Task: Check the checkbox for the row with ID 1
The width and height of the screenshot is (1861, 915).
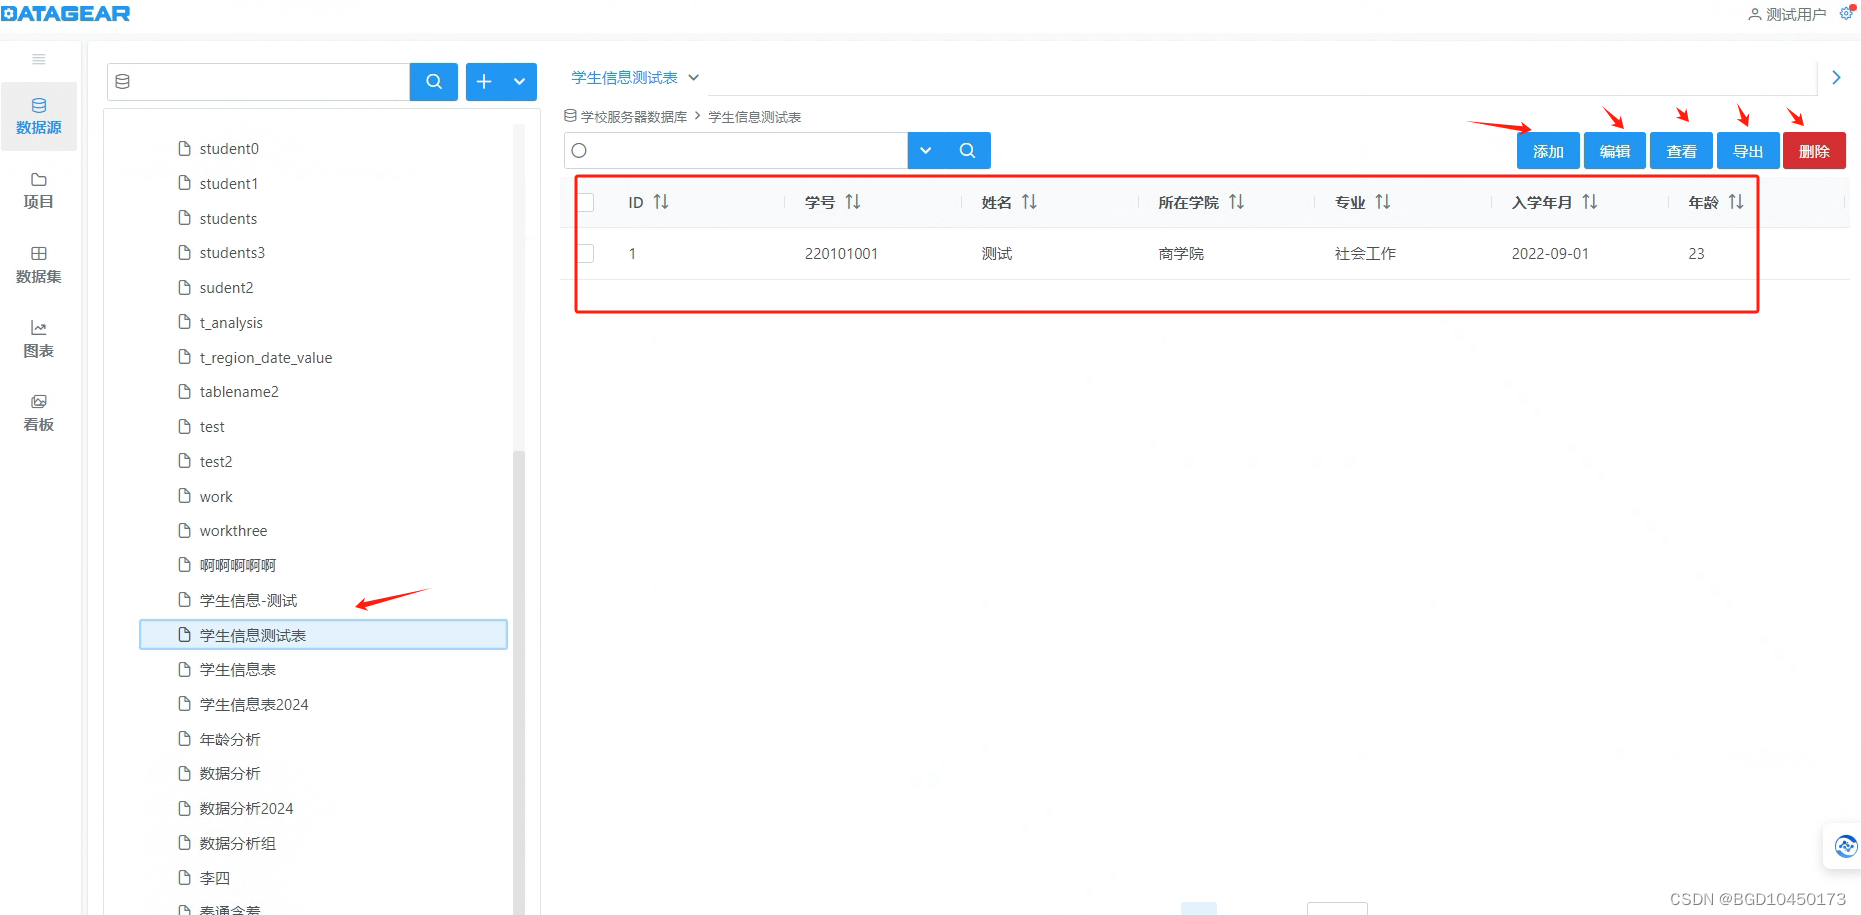Action: coord(586,253)
